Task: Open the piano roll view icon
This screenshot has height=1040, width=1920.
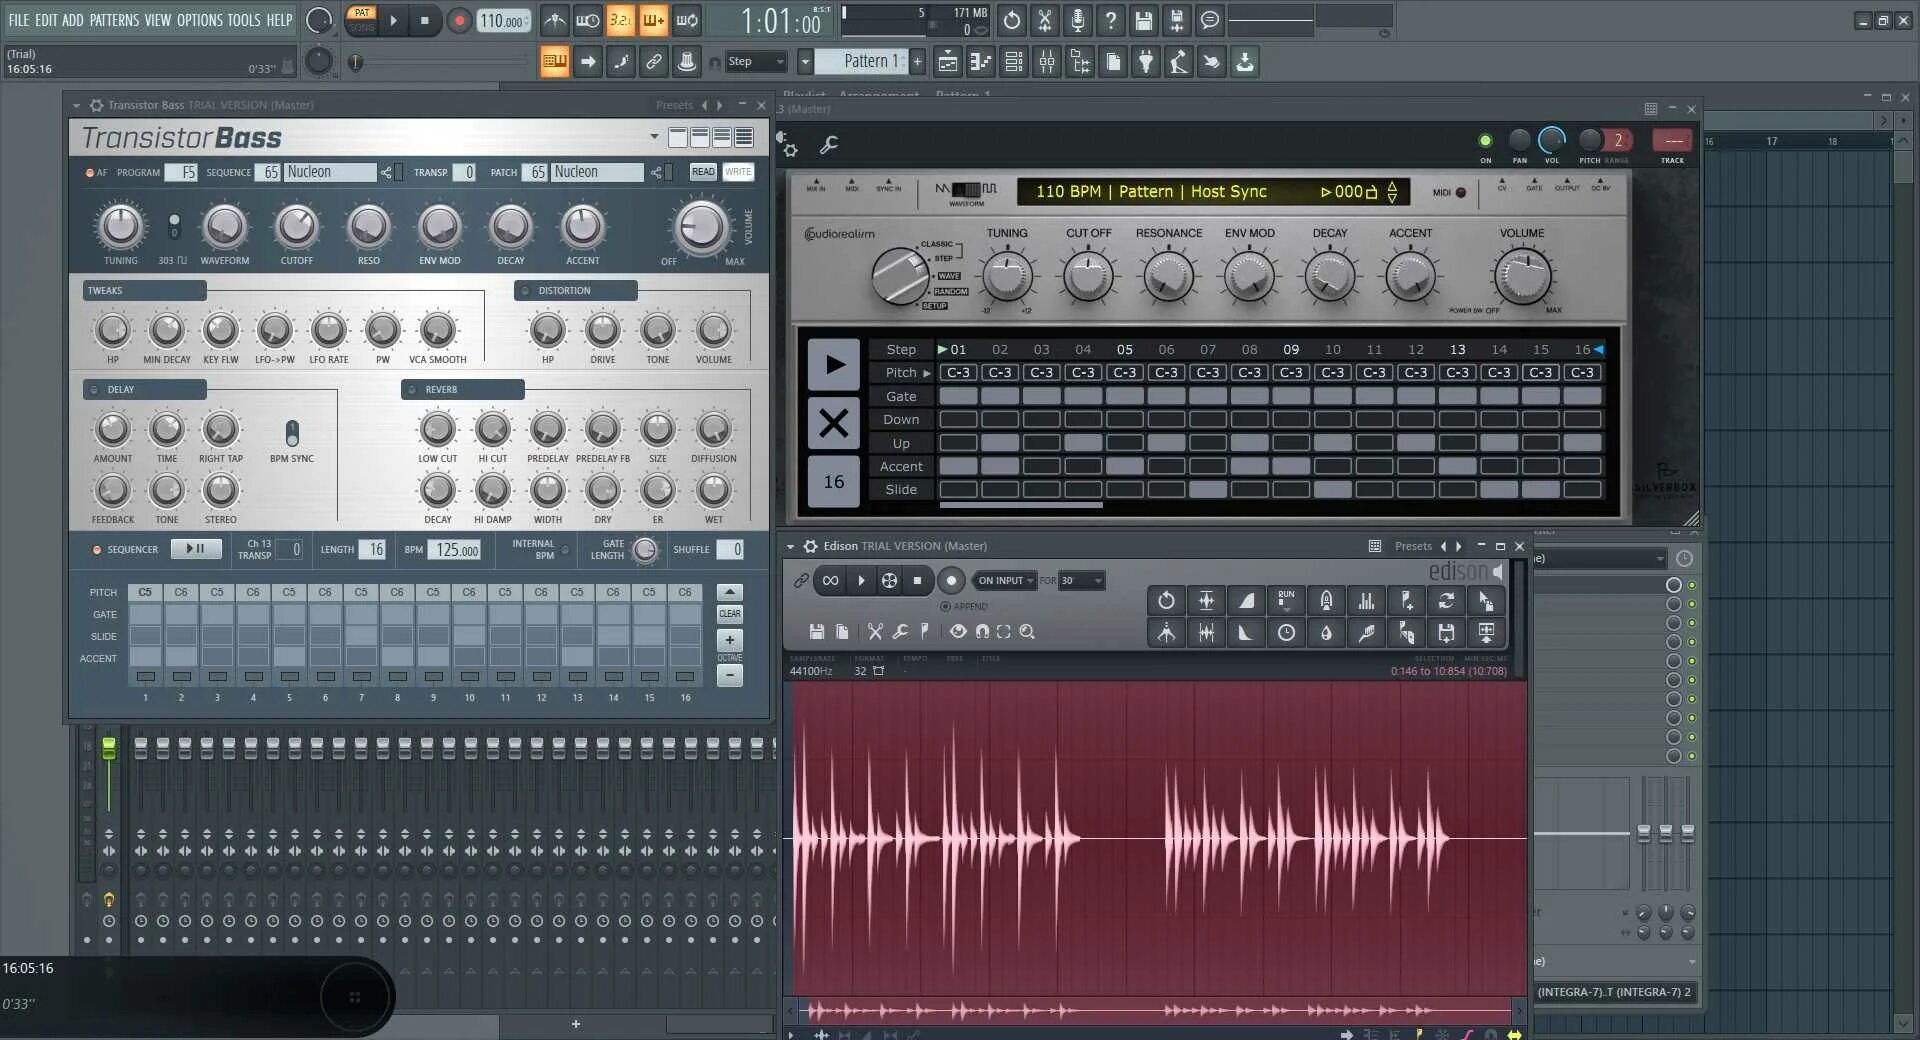Action: 980,62
